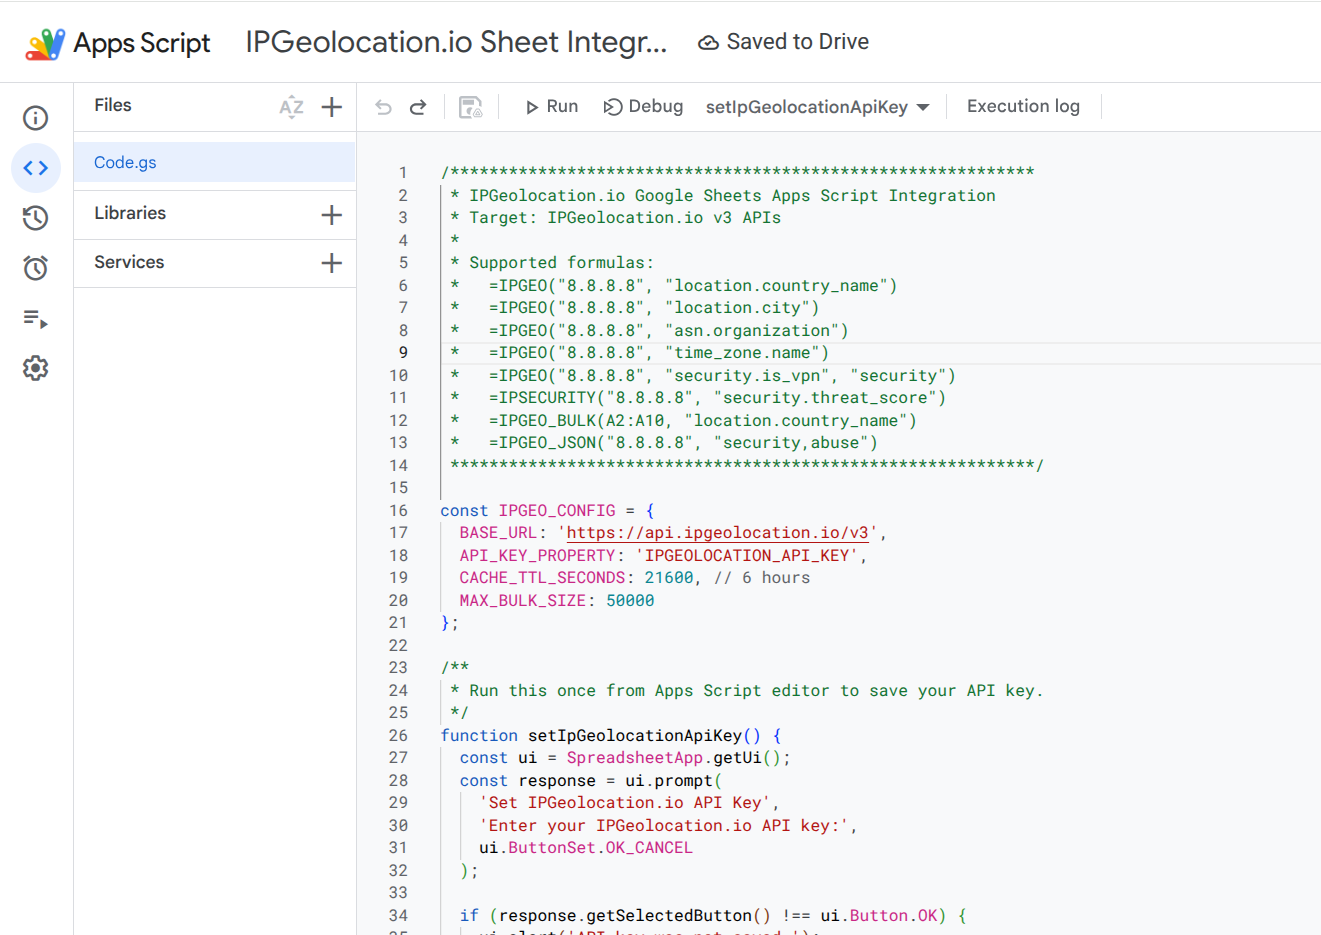Click on the 'IPGEOLOCATION_API_KEY' string in code
This screenshot has width=1321, height=935.
point(747,556)
